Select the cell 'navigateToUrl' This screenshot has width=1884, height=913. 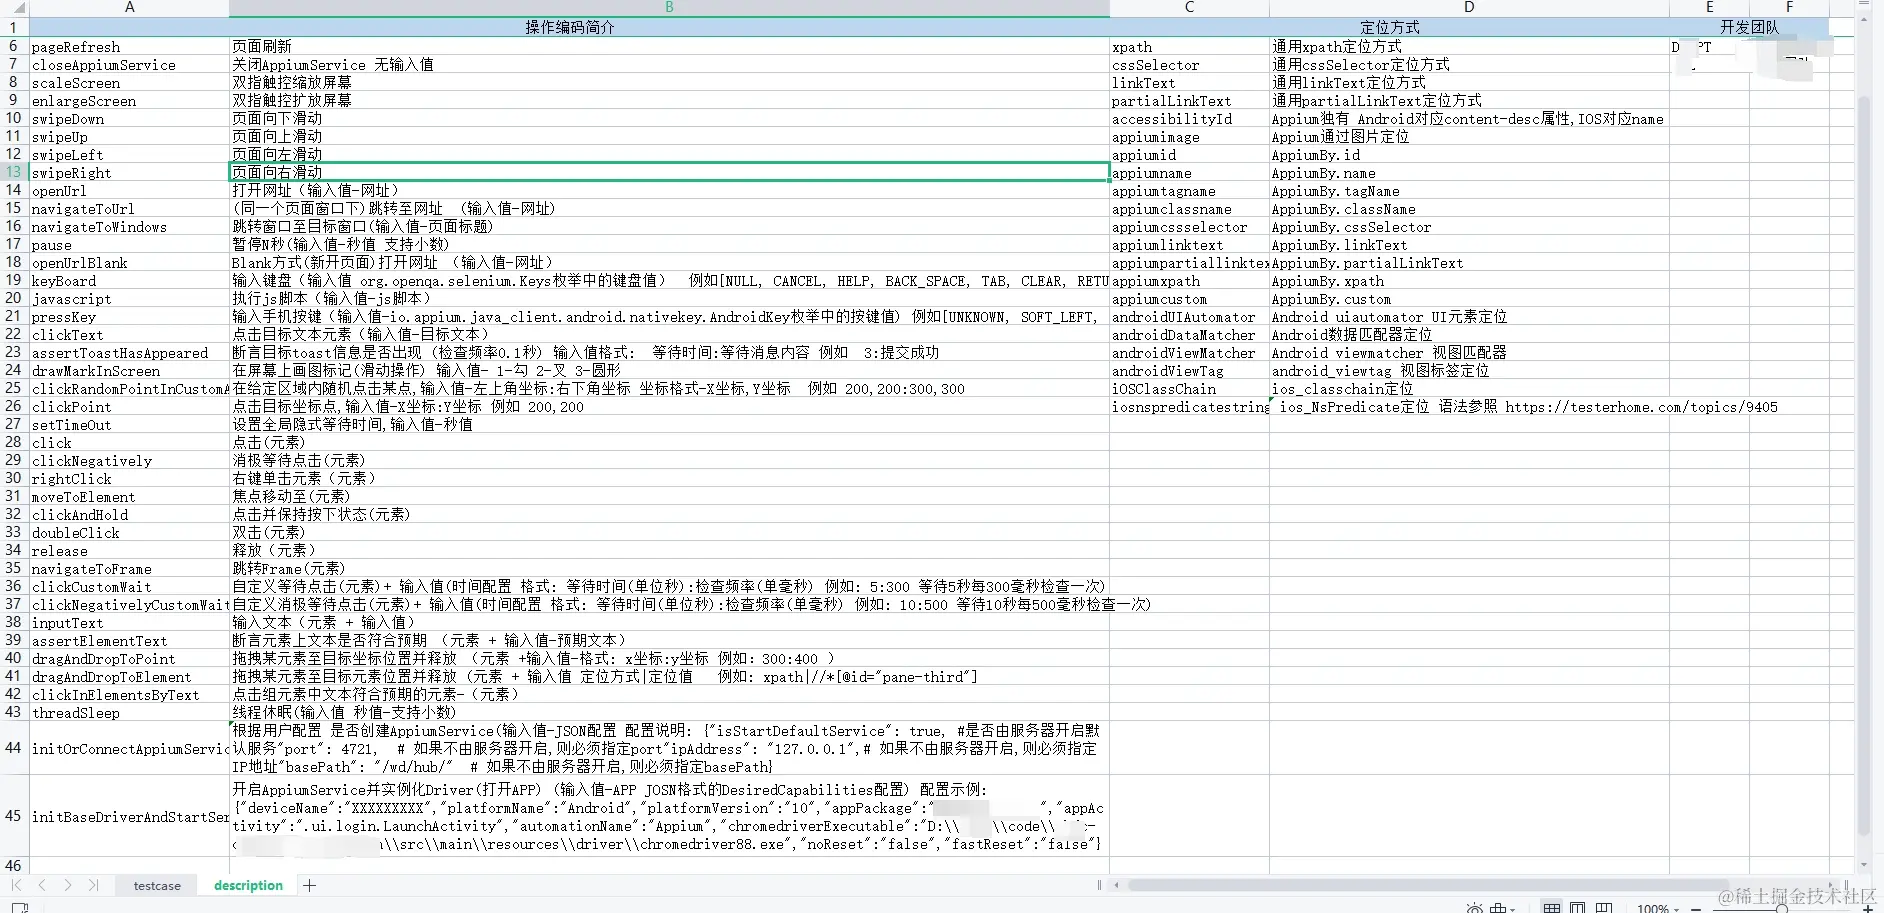pos(129,208)
